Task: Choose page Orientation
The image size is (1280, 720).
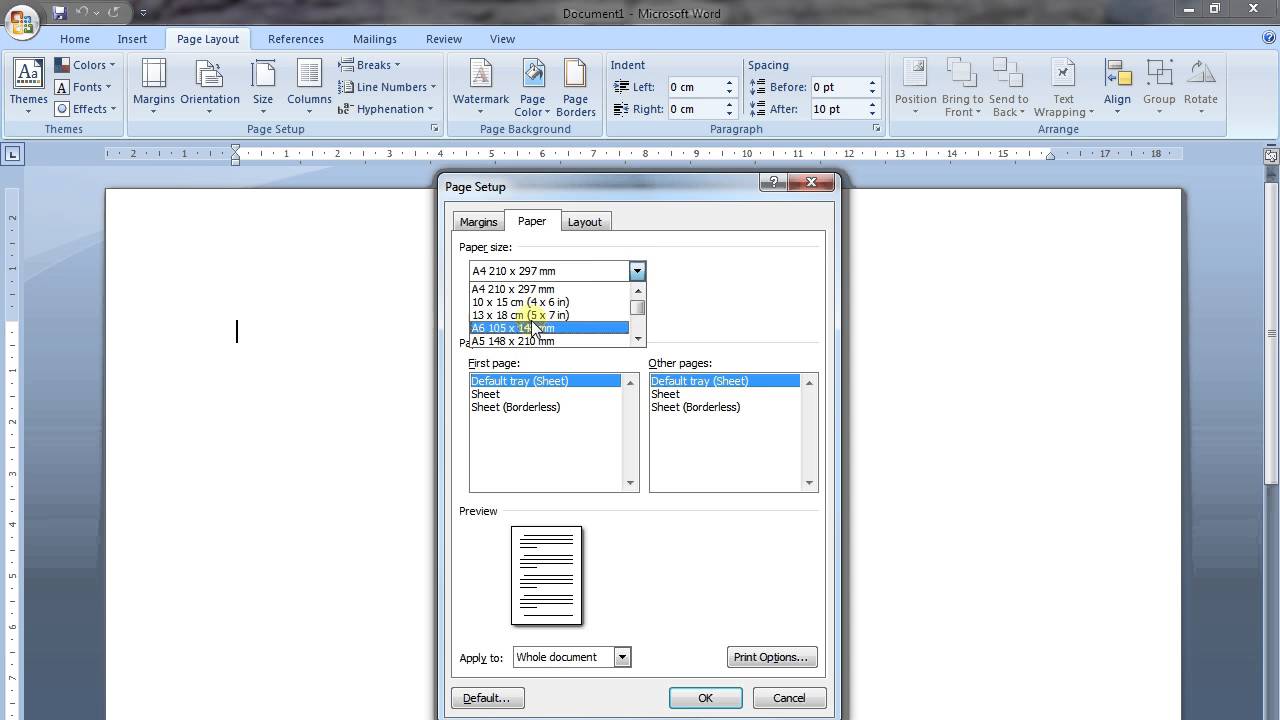Action: (x=209, y=86)
